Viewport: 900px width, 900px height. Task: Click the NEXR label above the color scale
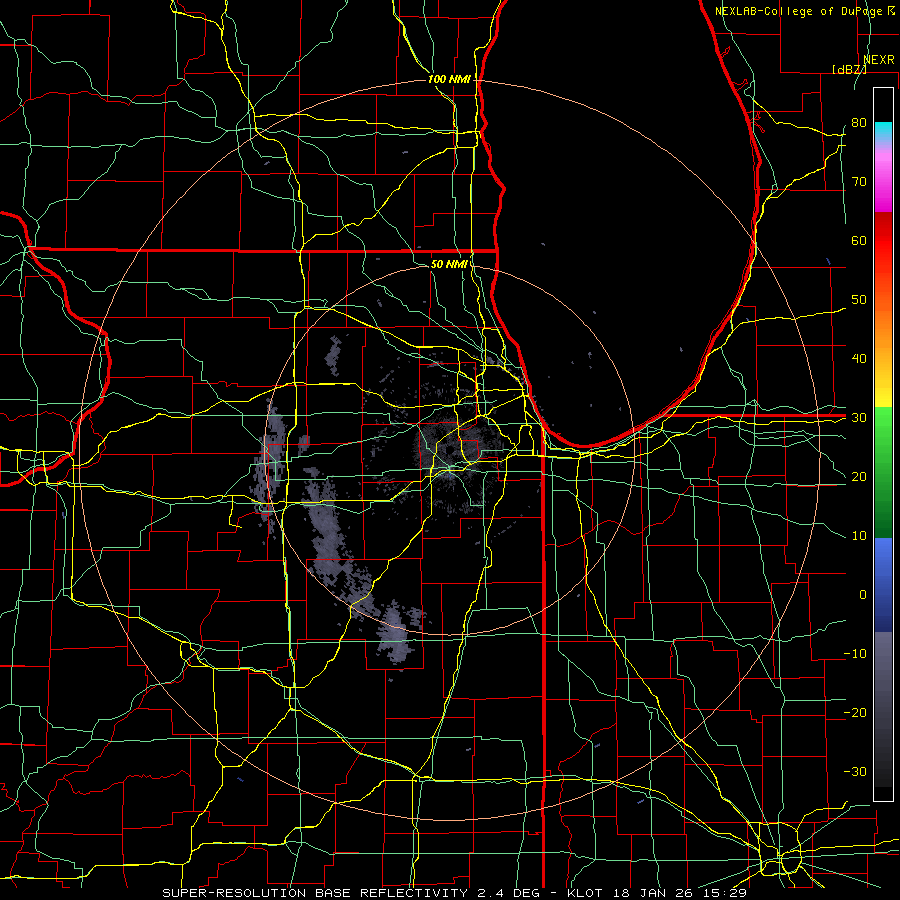click(878, 59)
